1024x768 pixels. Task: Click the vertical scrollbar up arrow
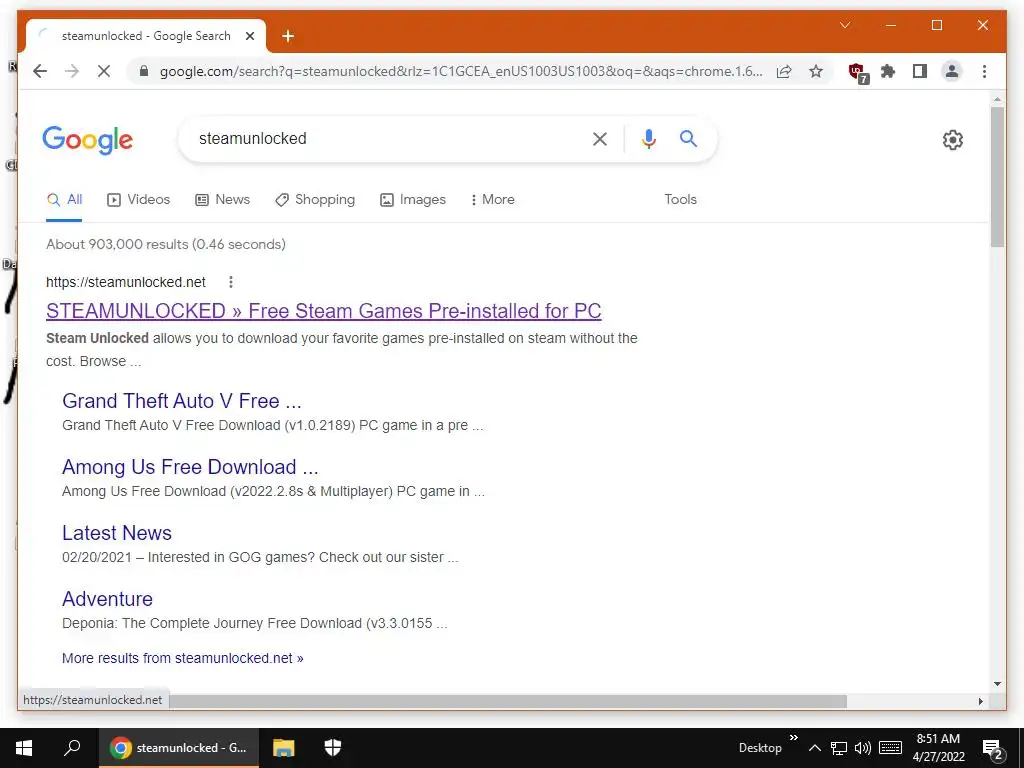(x=997, y=100)
